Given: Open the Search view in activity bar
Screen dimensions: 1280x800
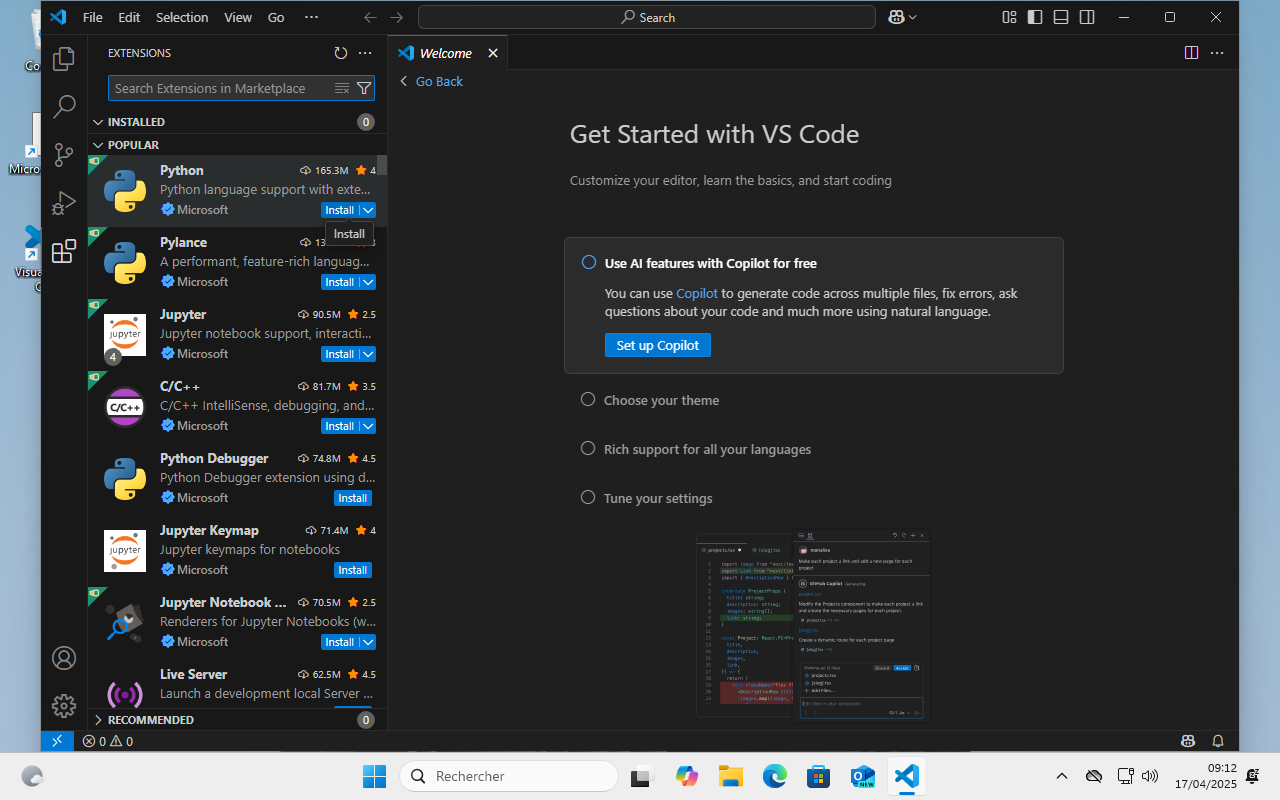Looking at the screenshot, I should [x=64, y=107].
